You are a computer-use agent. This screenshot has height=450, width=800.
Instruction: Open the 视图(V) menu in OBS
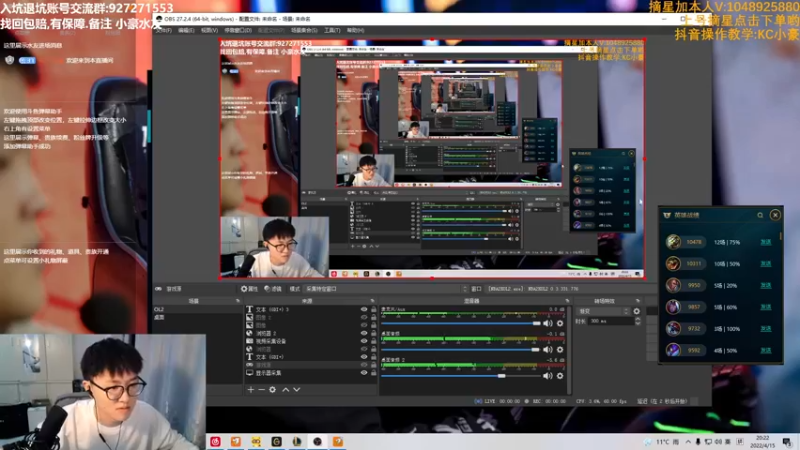(209, 30)
